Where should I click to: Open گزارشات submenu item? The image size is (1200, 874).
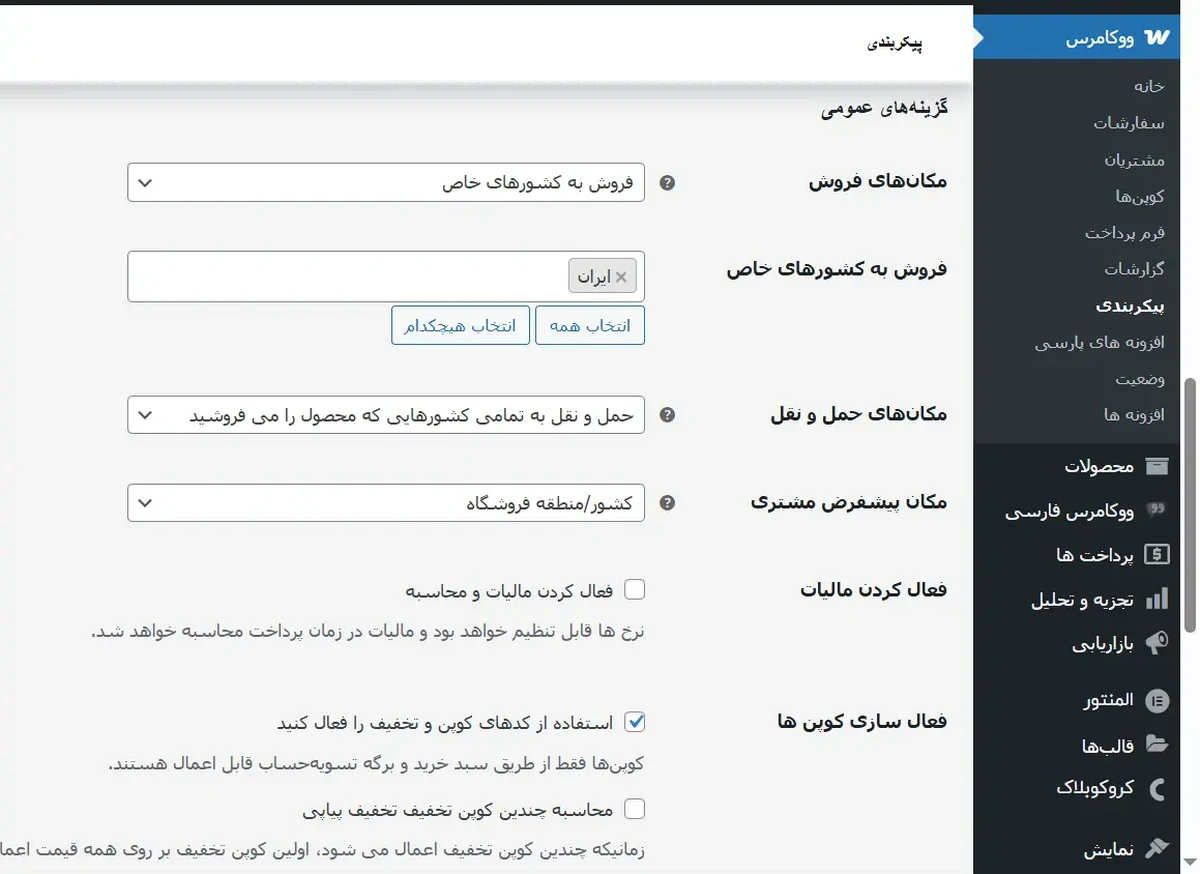pos(1135,269)
